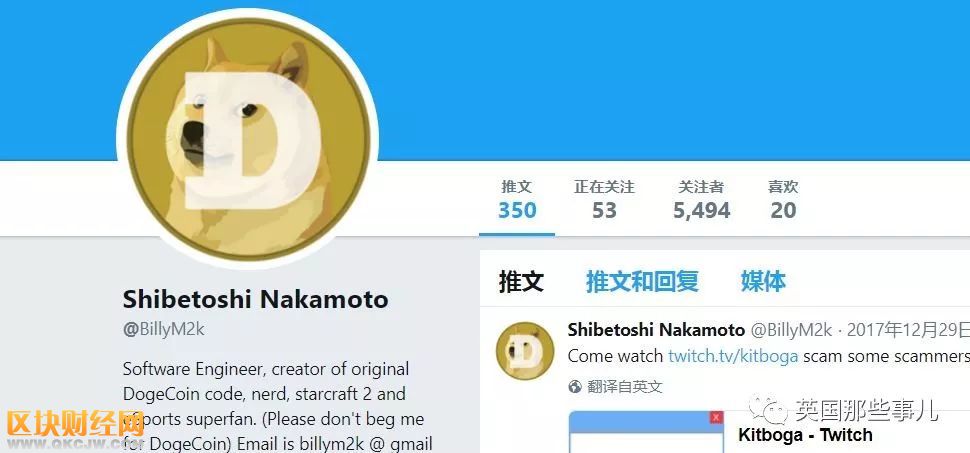This screenshot has width=970, height=453.
Task: Open the 关注者 list showing 5,494
Action: point(702,200)
